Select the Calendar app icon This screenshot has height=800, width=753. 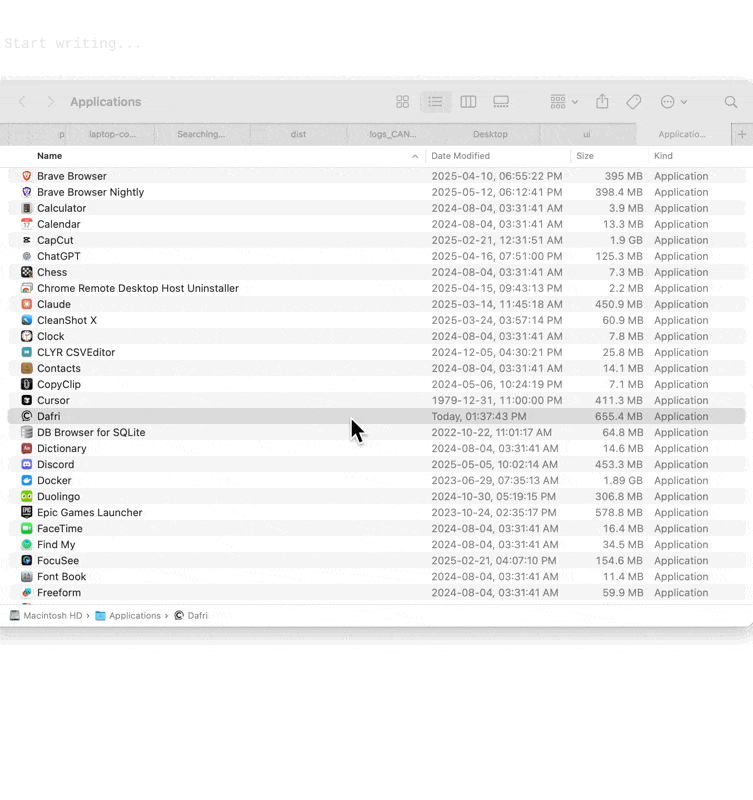point(27,224)
